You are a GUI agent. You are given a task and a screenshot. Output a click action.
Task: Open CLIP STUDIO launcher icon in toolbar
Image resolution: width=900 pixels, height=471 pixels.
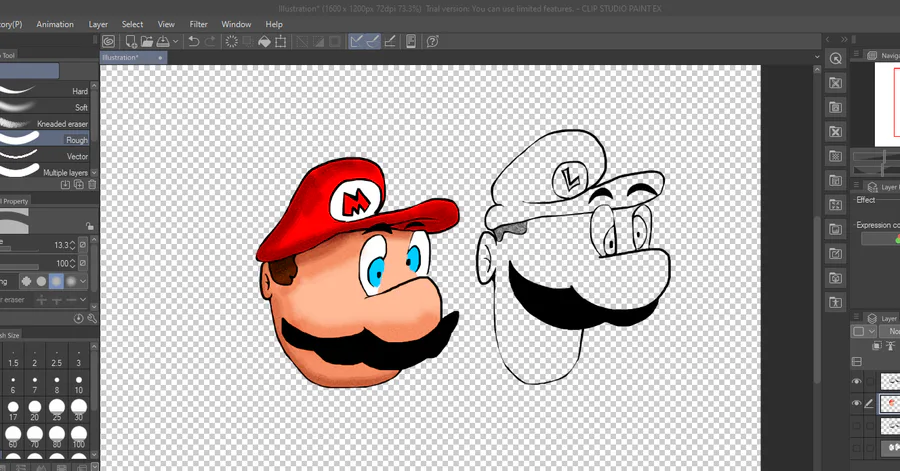click(108, 41)
